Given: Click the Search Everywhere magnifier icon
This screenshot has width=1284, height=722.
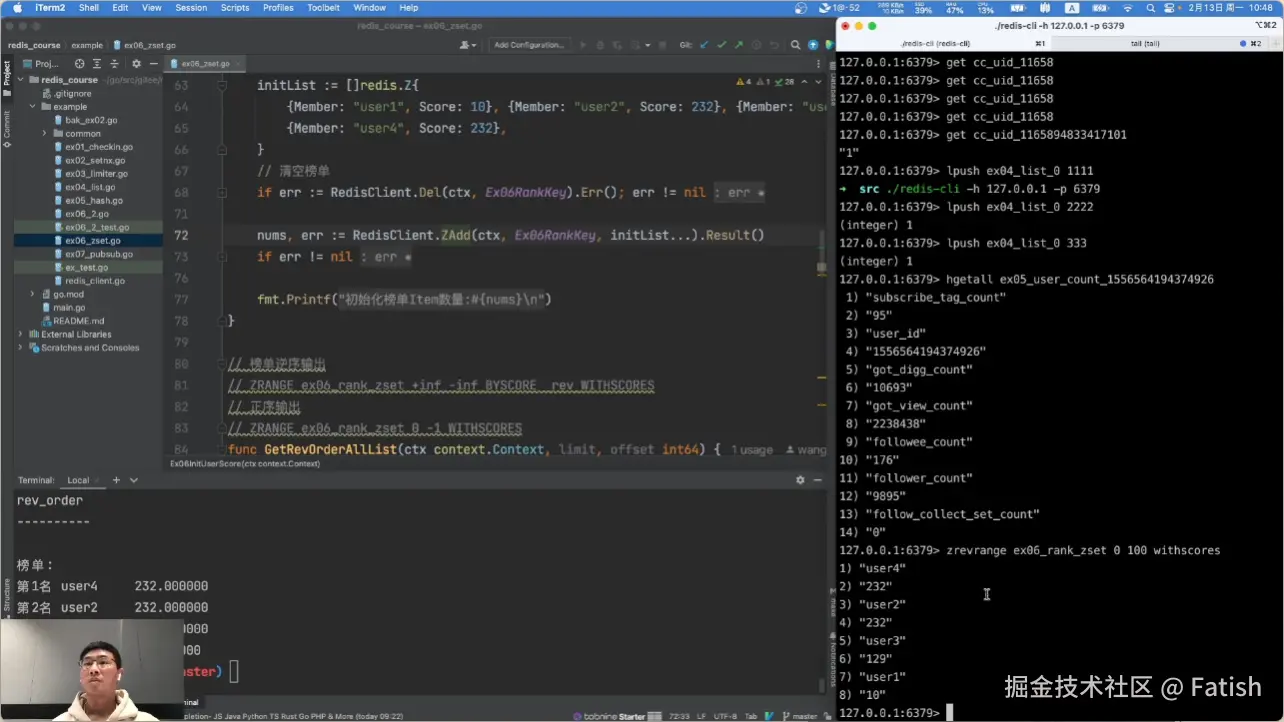Looking at the screenshot, I should pyautogui.click(x=795, y=45).
